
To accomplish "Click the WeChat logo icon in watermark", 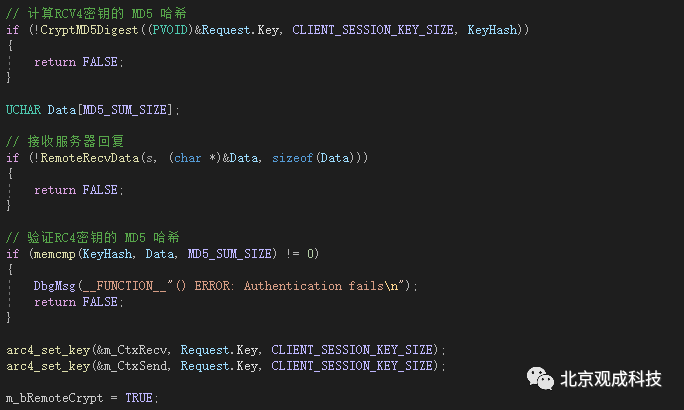I will tap(540, 378).
